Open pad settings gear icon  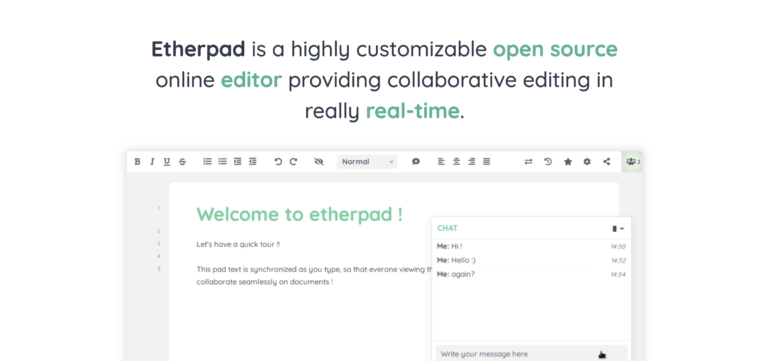pyautogui.click(x=587, y=162)
